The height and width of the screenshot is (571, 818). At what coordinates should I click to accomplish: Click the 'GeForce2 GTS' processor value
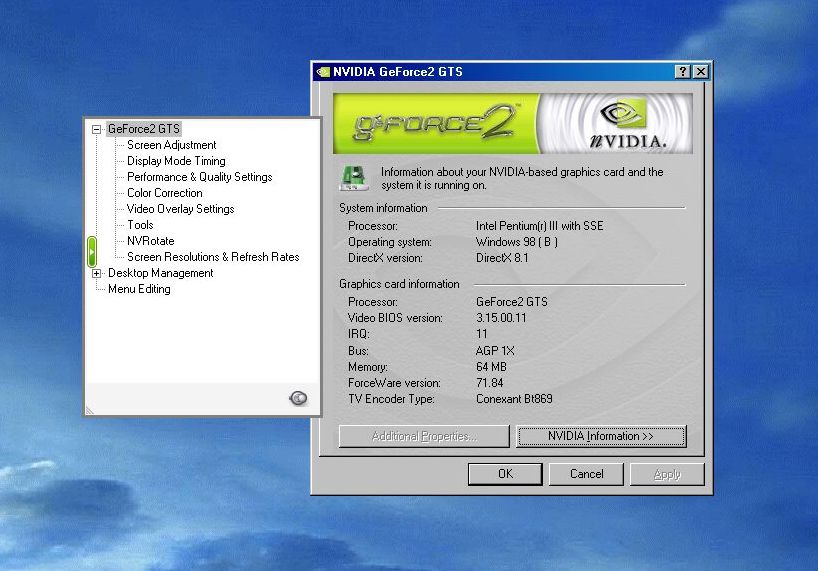[x=512, y=302]
